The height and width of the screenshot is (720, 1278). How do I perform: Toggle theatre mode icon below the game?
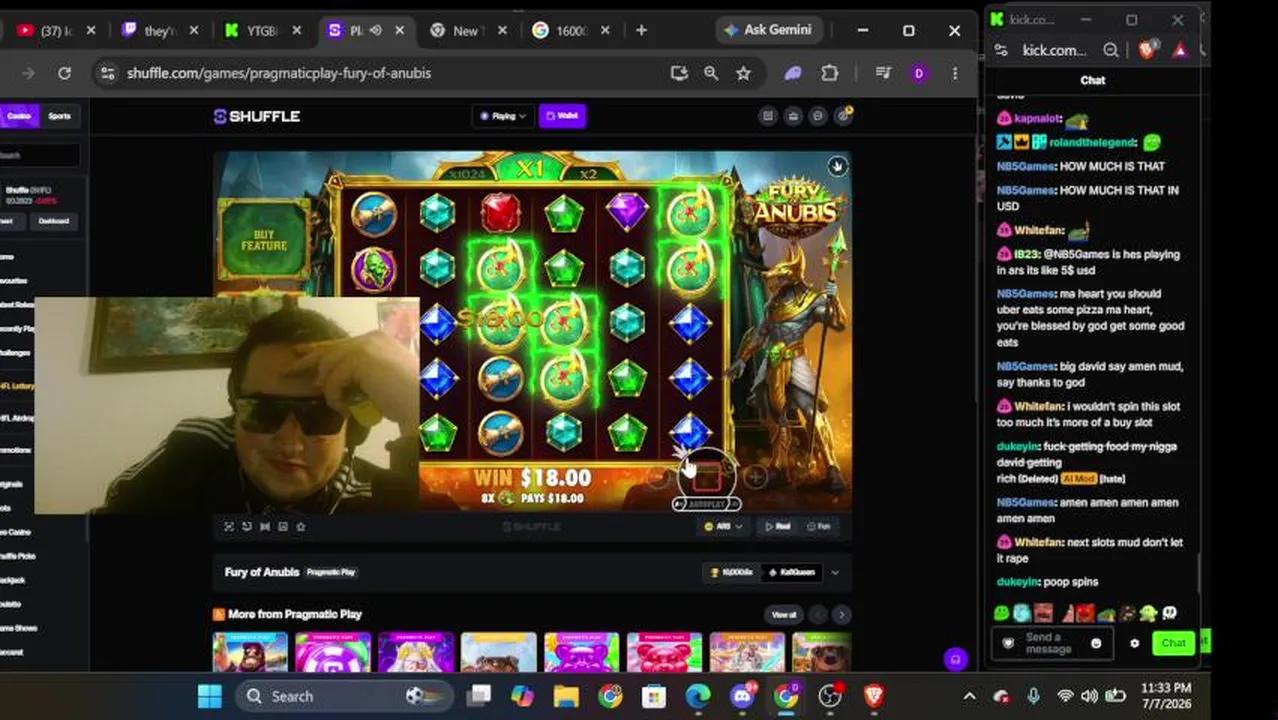(x=265, y=526)
